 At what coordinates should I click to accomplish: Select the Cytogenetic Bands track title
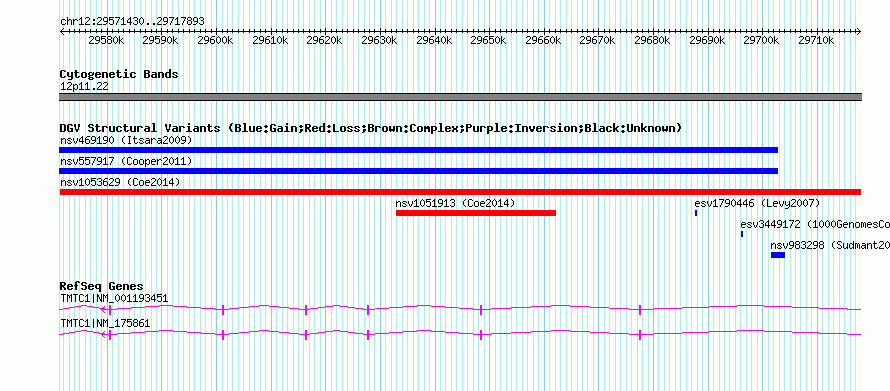pos(119,74)
